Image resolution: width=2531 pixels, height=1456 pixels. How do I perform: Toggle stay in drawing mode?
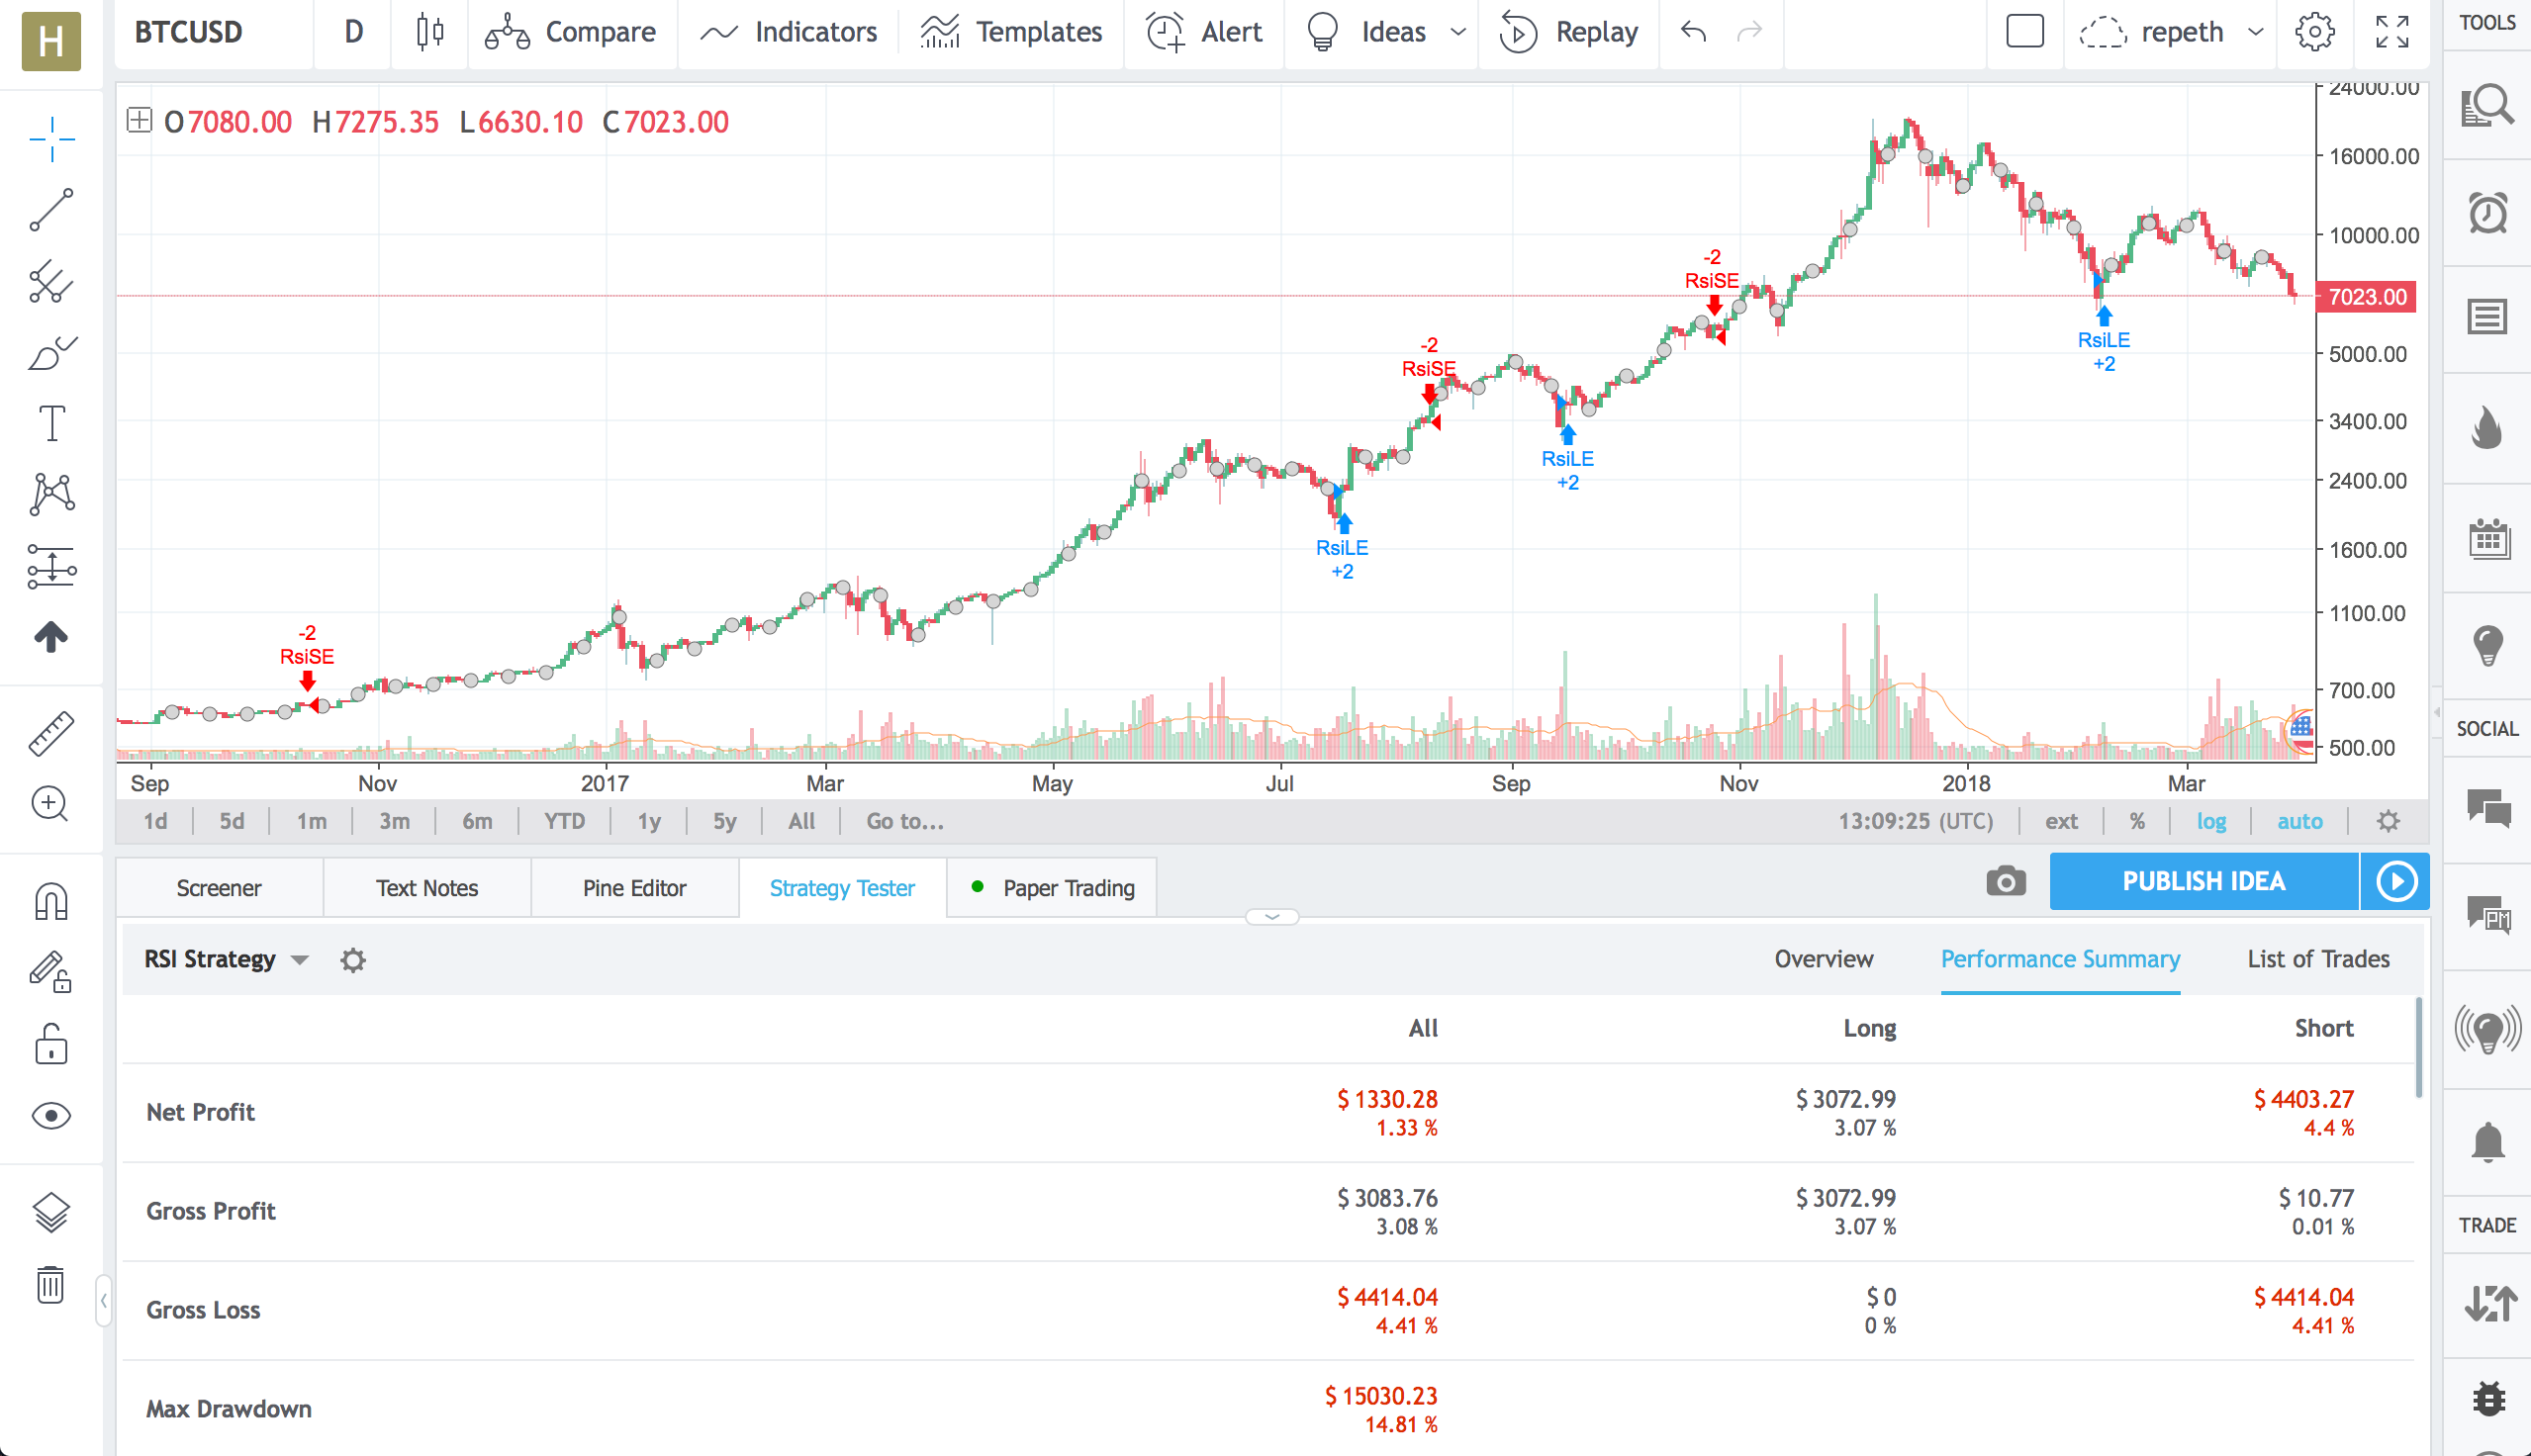(x=51, y=972)
